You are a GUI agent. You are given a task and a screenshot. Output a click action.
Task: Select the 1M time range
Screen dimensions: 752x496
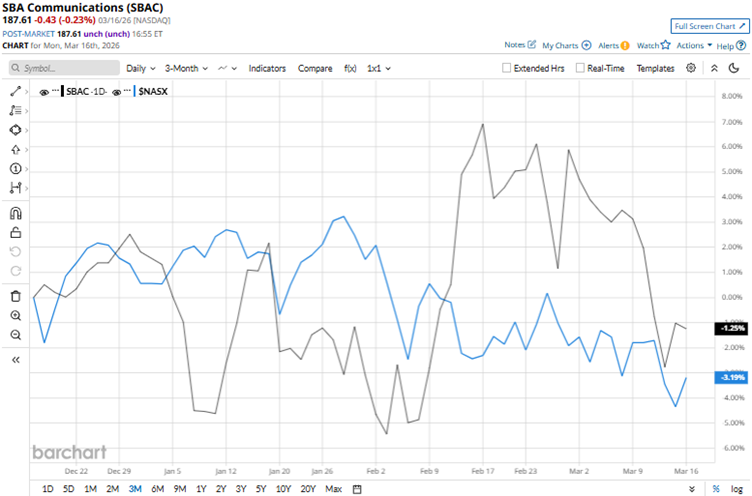click(90, 488)
